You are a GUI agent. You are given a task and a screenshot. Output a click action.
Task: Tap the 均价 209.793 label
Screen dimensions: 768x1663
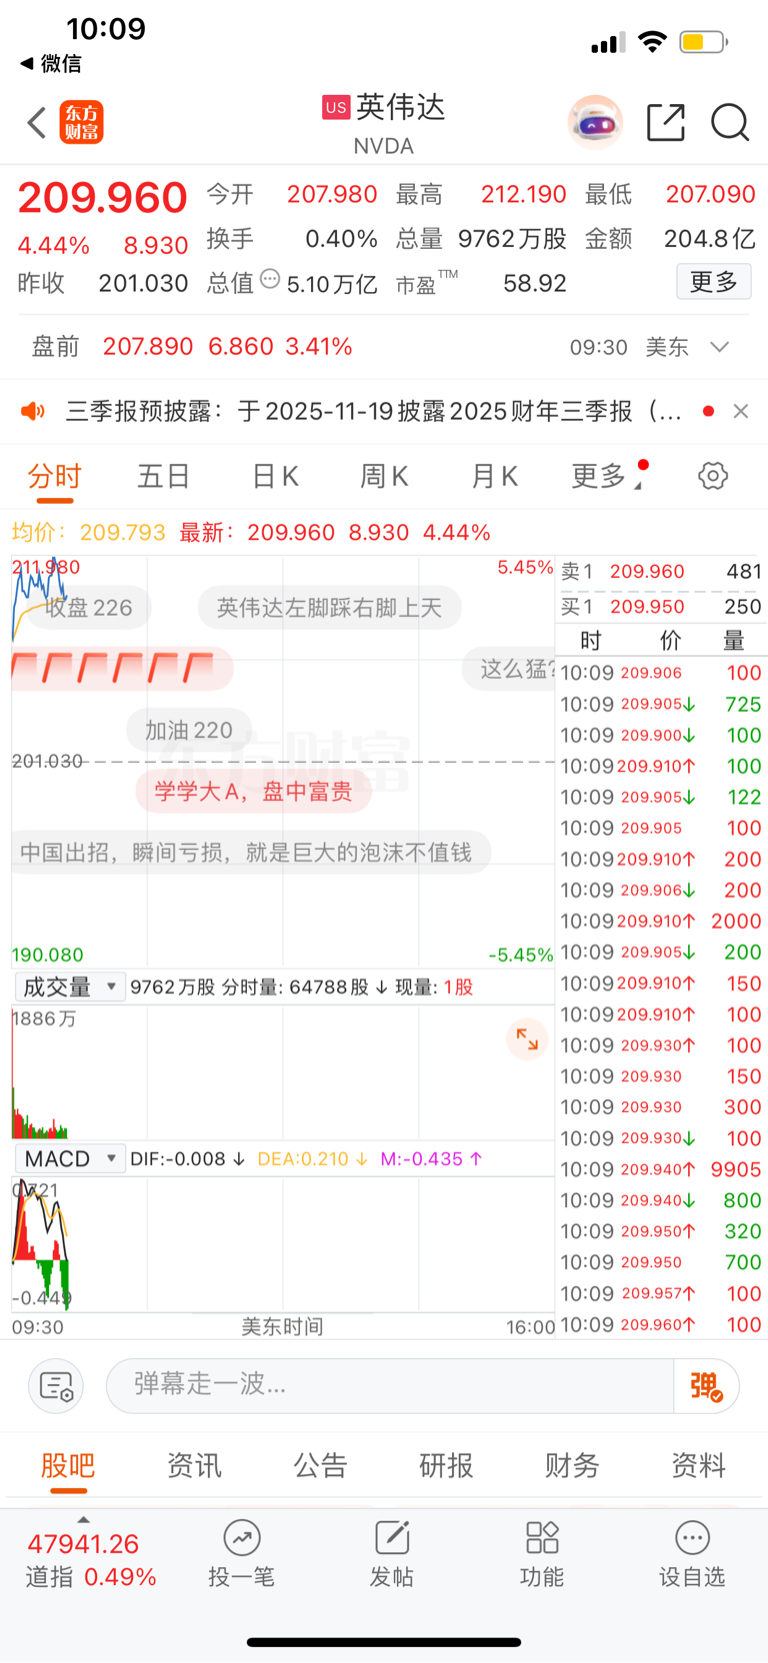click(x=89, y=532)
